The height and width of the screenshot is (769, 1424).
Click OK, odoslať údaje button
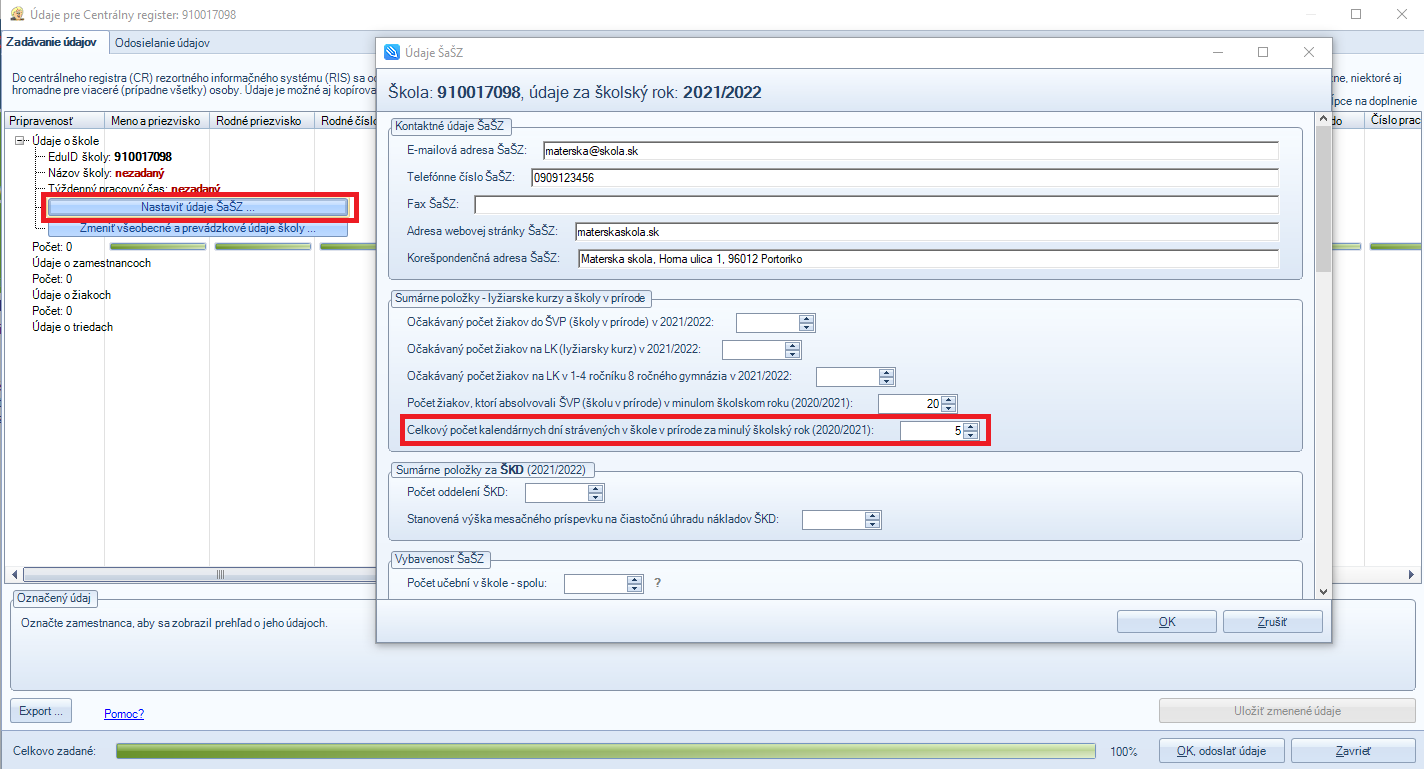click(x=1221, y=751)
